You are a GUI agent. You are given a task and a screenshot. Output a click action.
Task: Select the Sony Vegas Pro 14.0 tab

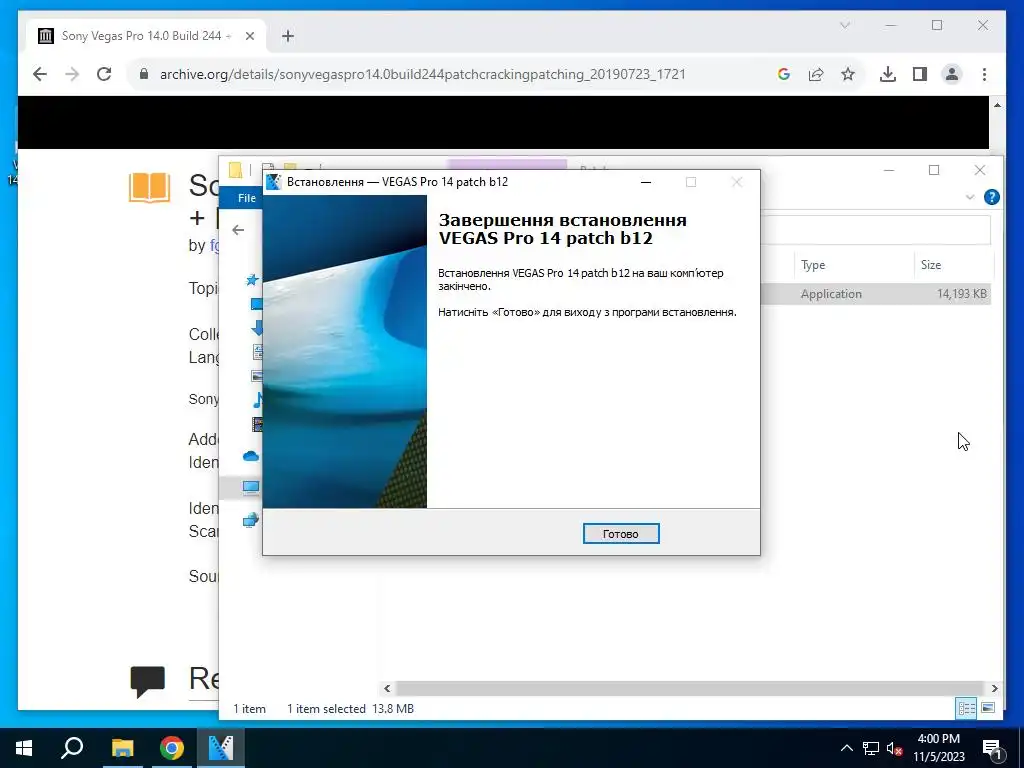146,36
